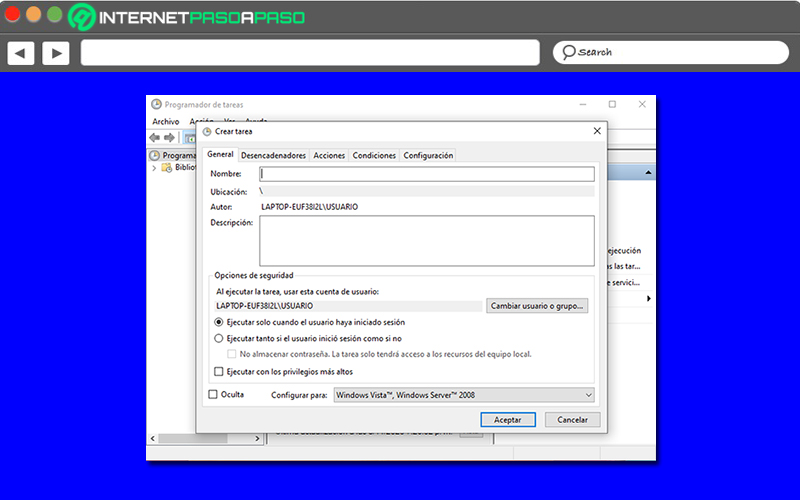Expand the Biblioteca tree node arrow
The image size is (800, 500).
point(154,168)
